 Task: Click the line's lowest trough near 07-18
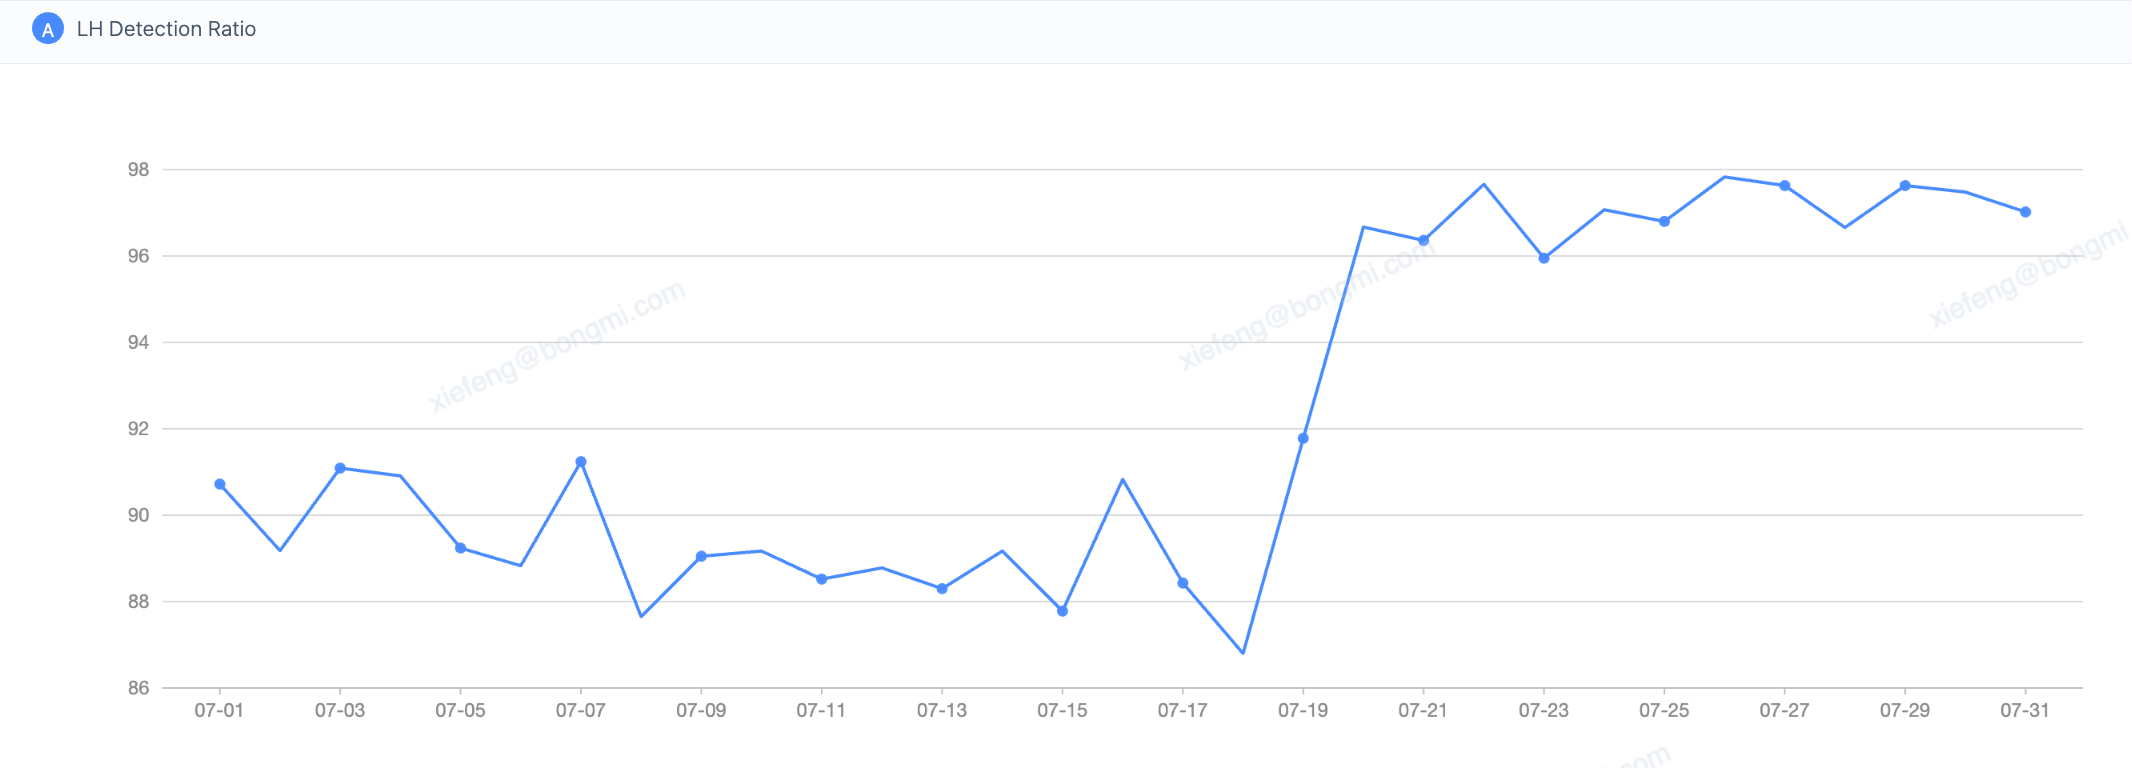click(x=1243, y=653)
